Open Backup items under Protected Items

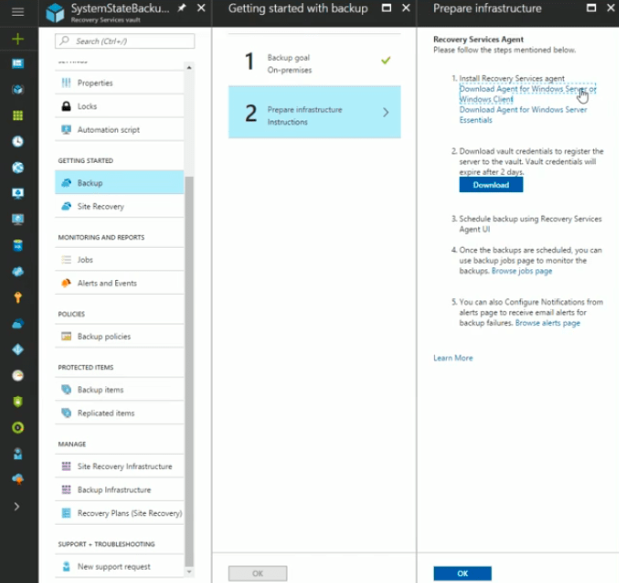119,389
